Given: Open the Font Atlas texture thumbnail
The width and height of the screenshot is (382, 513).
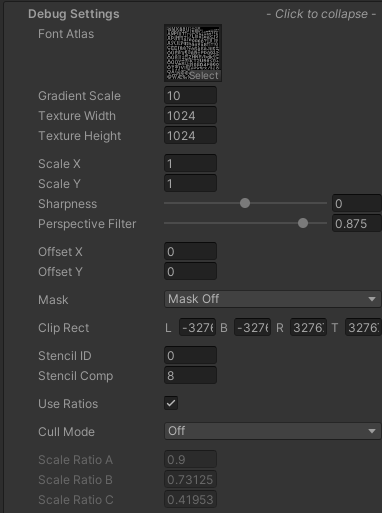Looking at the screenshot, I should pyautogui.click(x=193, y=53).
